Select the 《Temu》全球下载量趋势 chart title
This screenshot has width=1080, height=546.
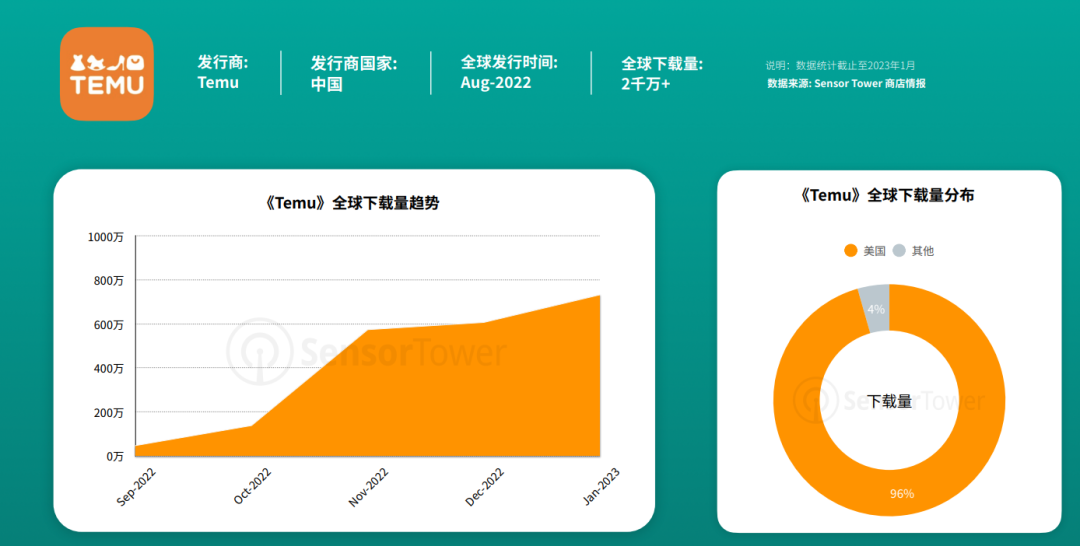(351, 203)
